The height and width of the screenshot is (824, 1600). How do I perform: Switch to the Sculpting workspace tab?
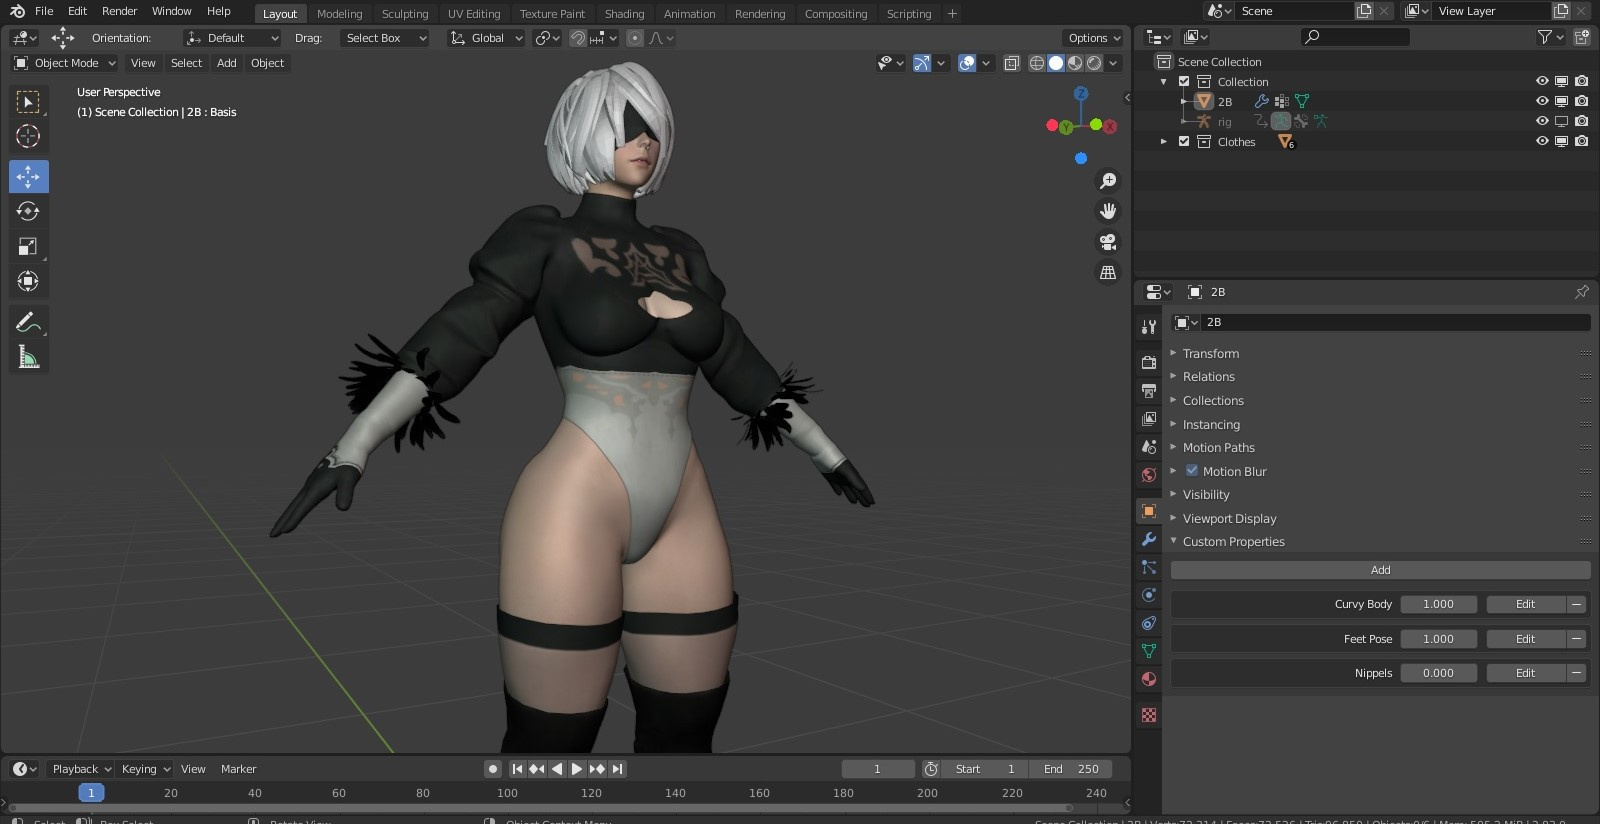coord(405,14)
